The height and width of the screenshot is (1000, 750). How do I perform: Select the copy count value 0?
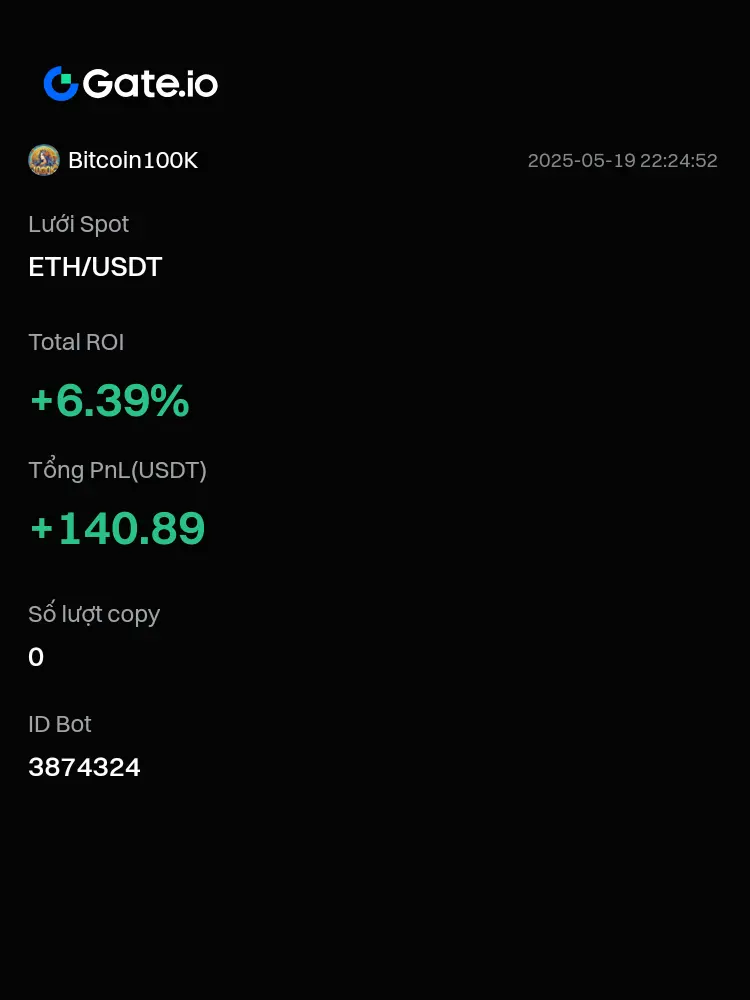click(36, 657)
